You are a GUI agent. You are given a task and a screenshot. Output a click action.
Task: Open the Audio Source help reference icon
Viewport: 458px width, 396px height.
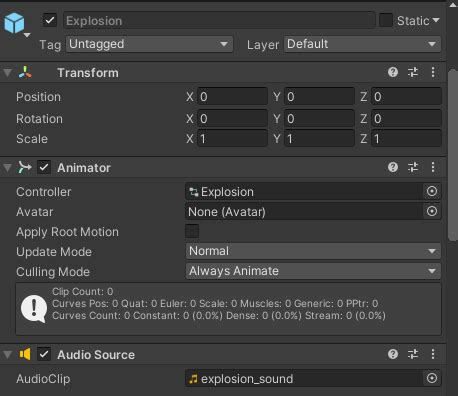tap(393, 354)
